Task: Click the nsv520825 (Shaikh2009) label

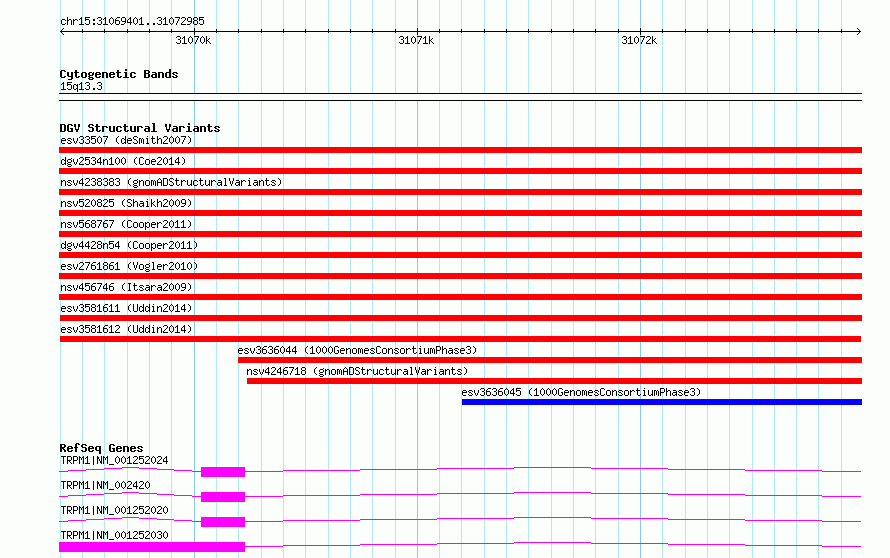Action: pos(126,203)
